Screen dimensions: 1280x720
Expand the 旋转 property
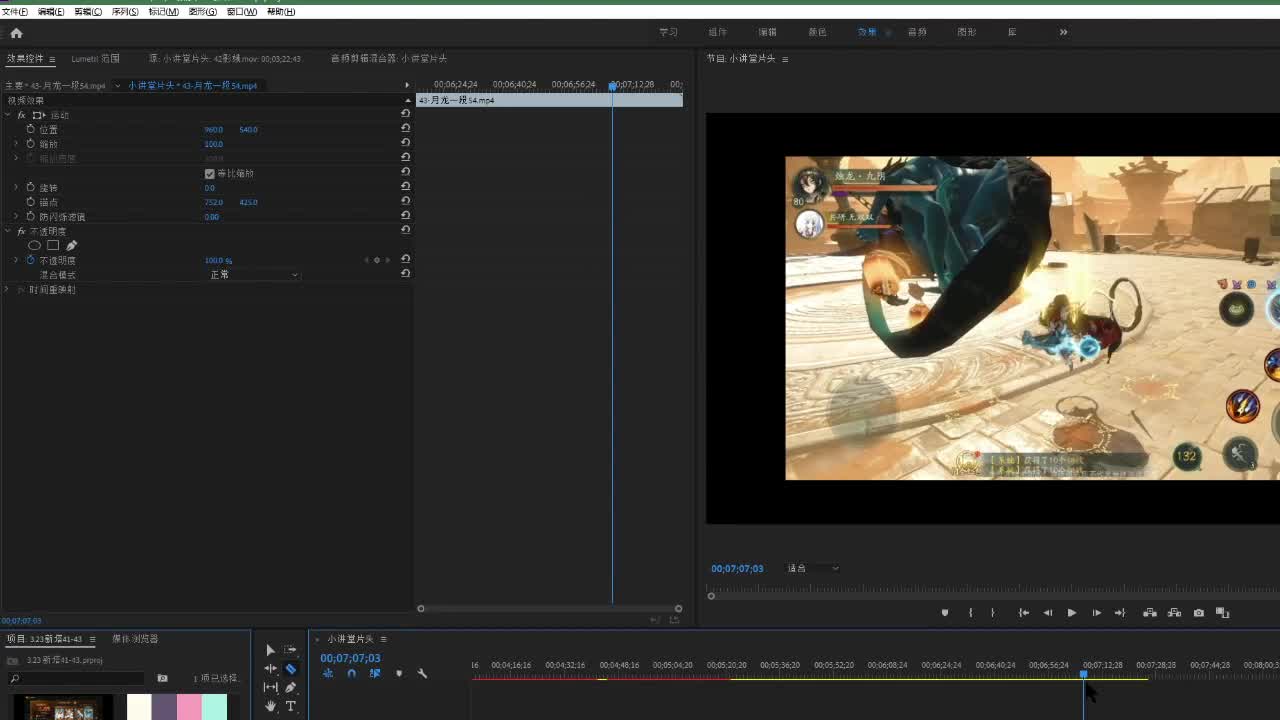[x=16, y=187]
